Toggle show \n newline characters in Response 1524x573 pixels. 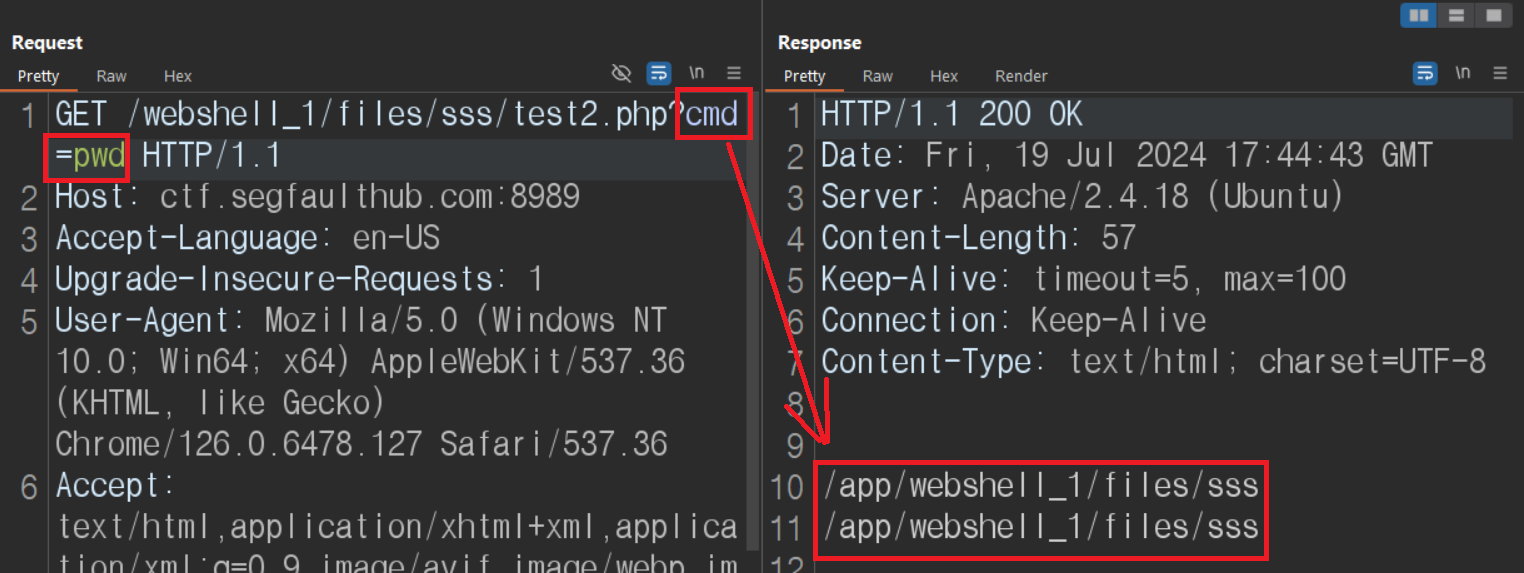[1463, 74]
